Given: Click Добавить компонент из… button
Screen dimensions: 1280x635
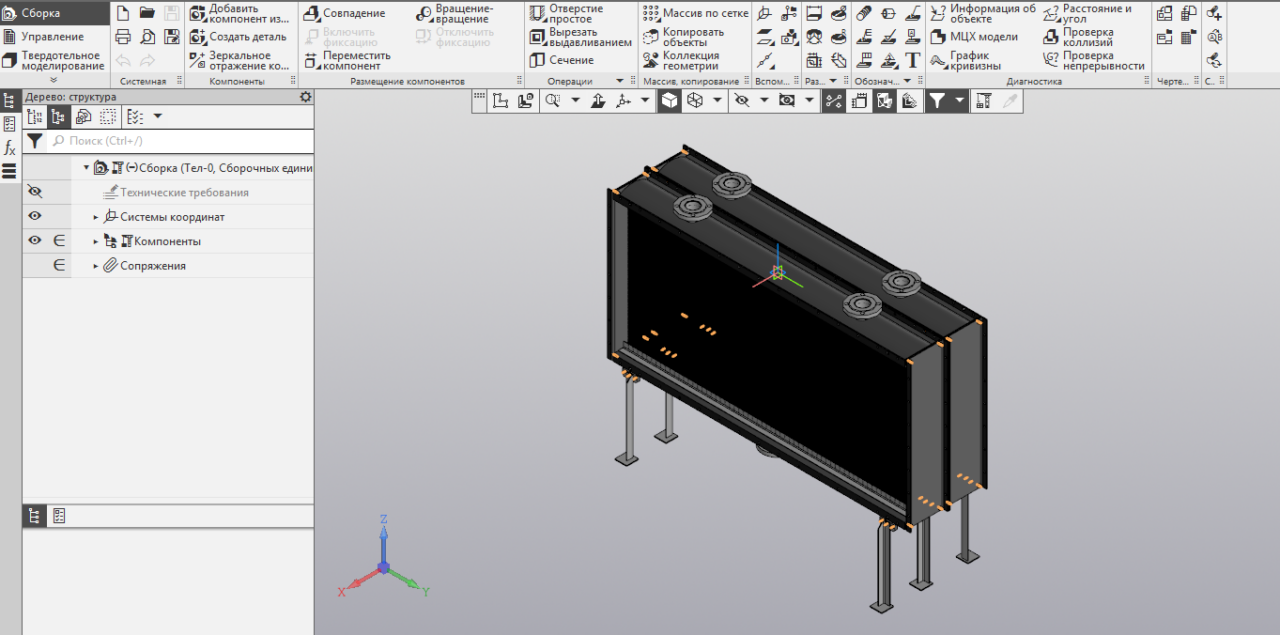Looking at the screenshot, I should [x=239, y=13].
